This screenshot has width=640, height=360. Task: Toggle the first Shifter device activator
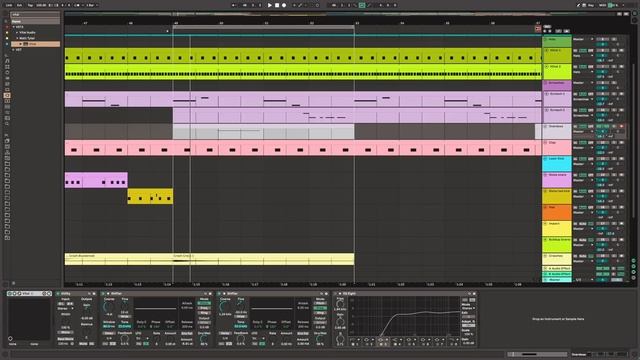coord(103,293)
